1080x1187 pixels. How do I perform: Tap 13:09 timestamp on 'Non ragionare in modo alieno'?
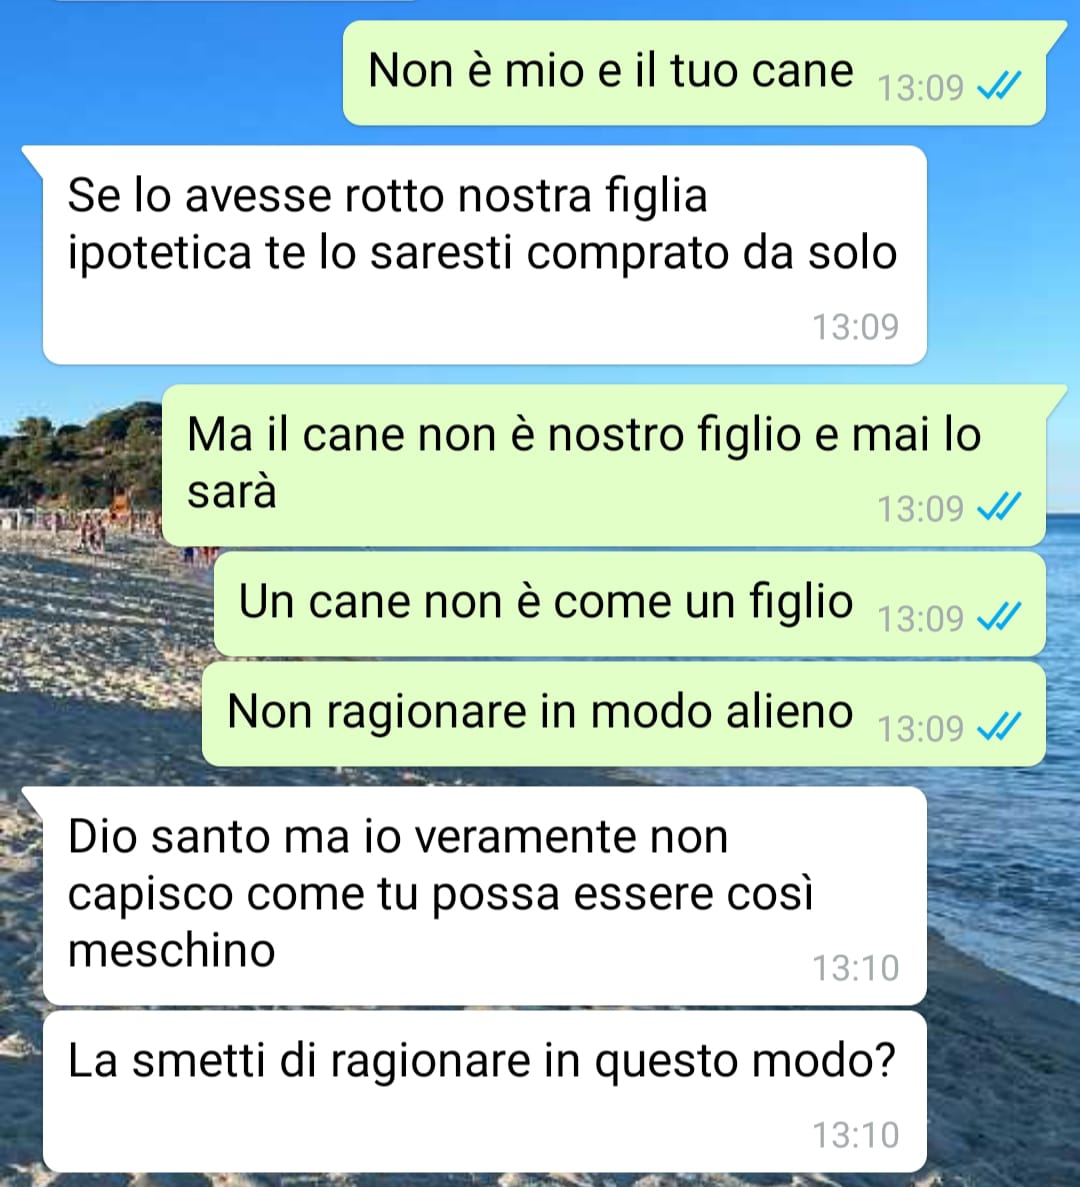(x=920, y=729)
